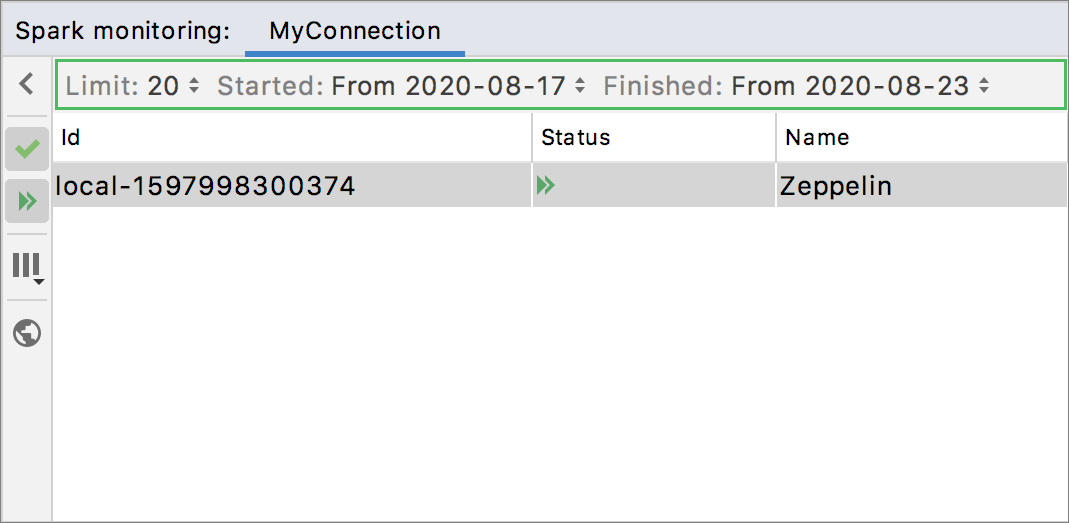The image size is (1069, 523).
Task: Open the columns visibility icon menu
Action: [27, 267]
